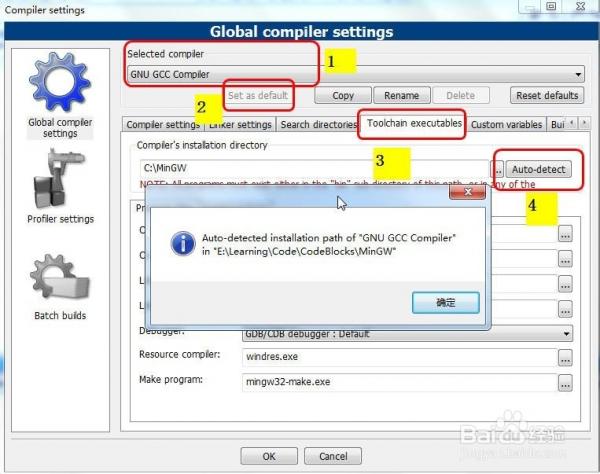The width and height of the screenshot is (600, 474).
Task: Click browse button beside installation directory field
Action: click(497, 170)
